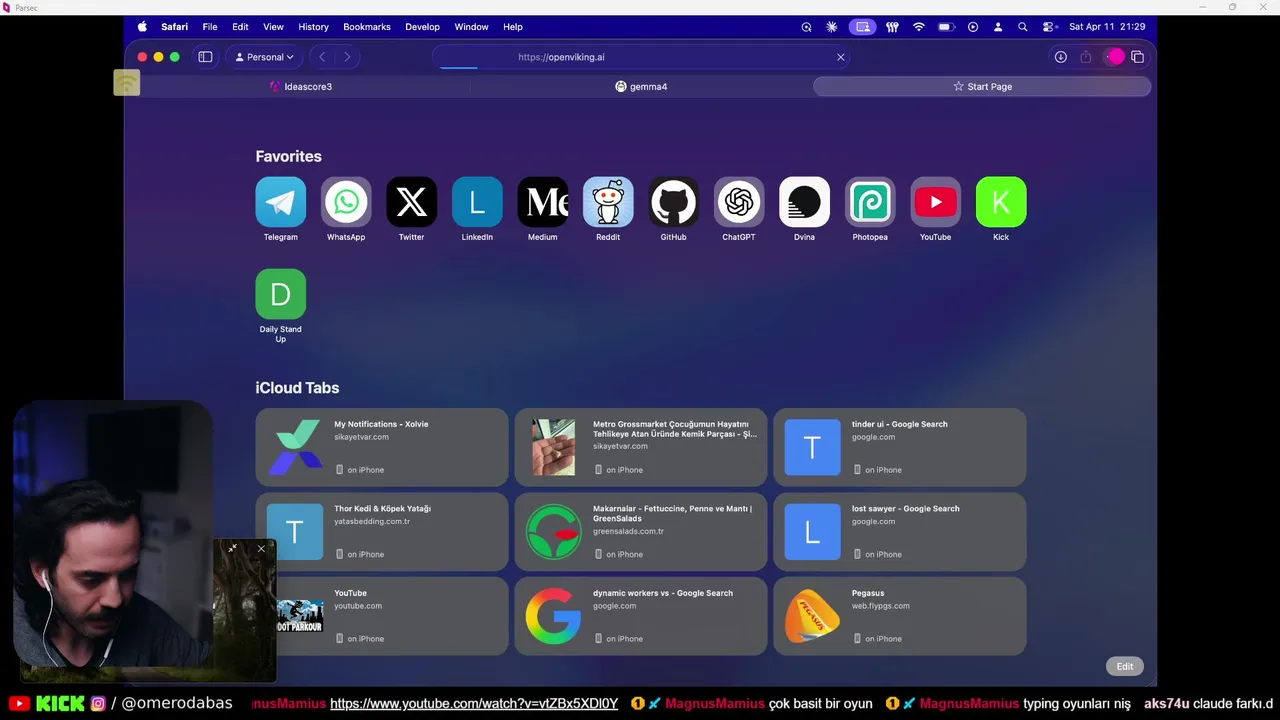The width and height of the screenshot is (1280, 720).
Task: Open the Medium favorite
Action: click(x=542, y=202)
